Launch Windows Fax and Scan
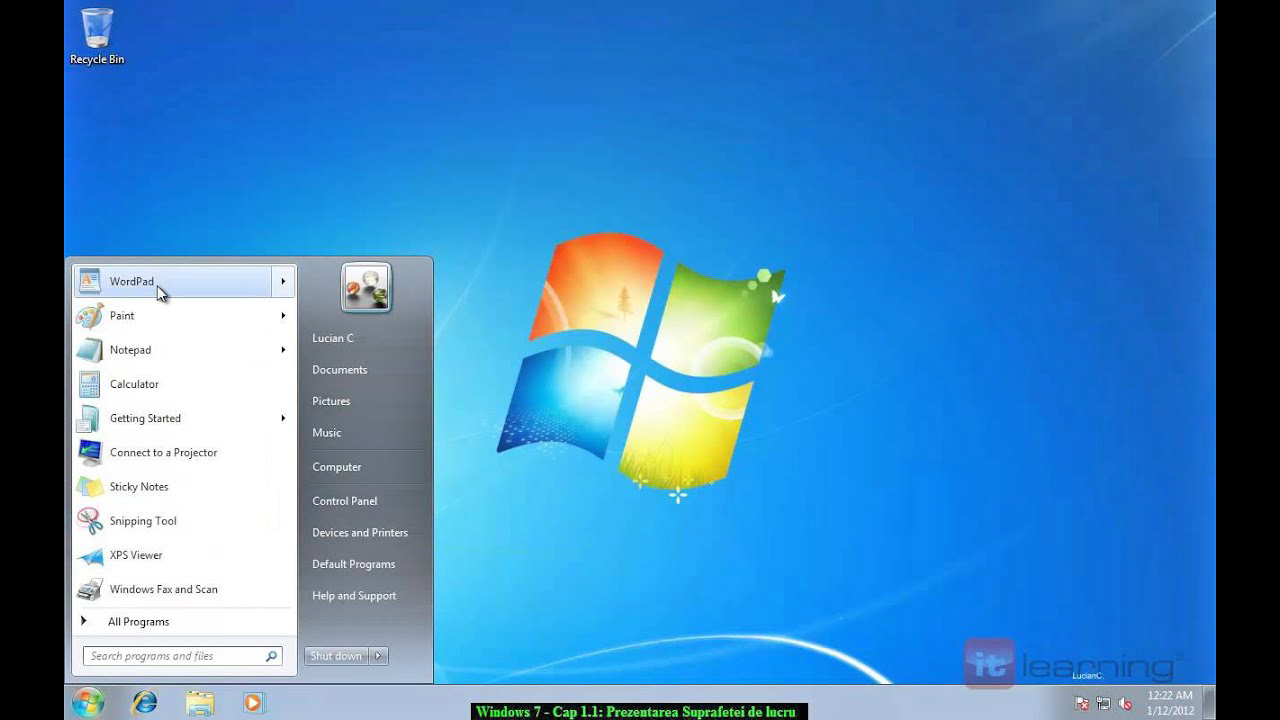The image size is (1280, 720). pos(164,589)
